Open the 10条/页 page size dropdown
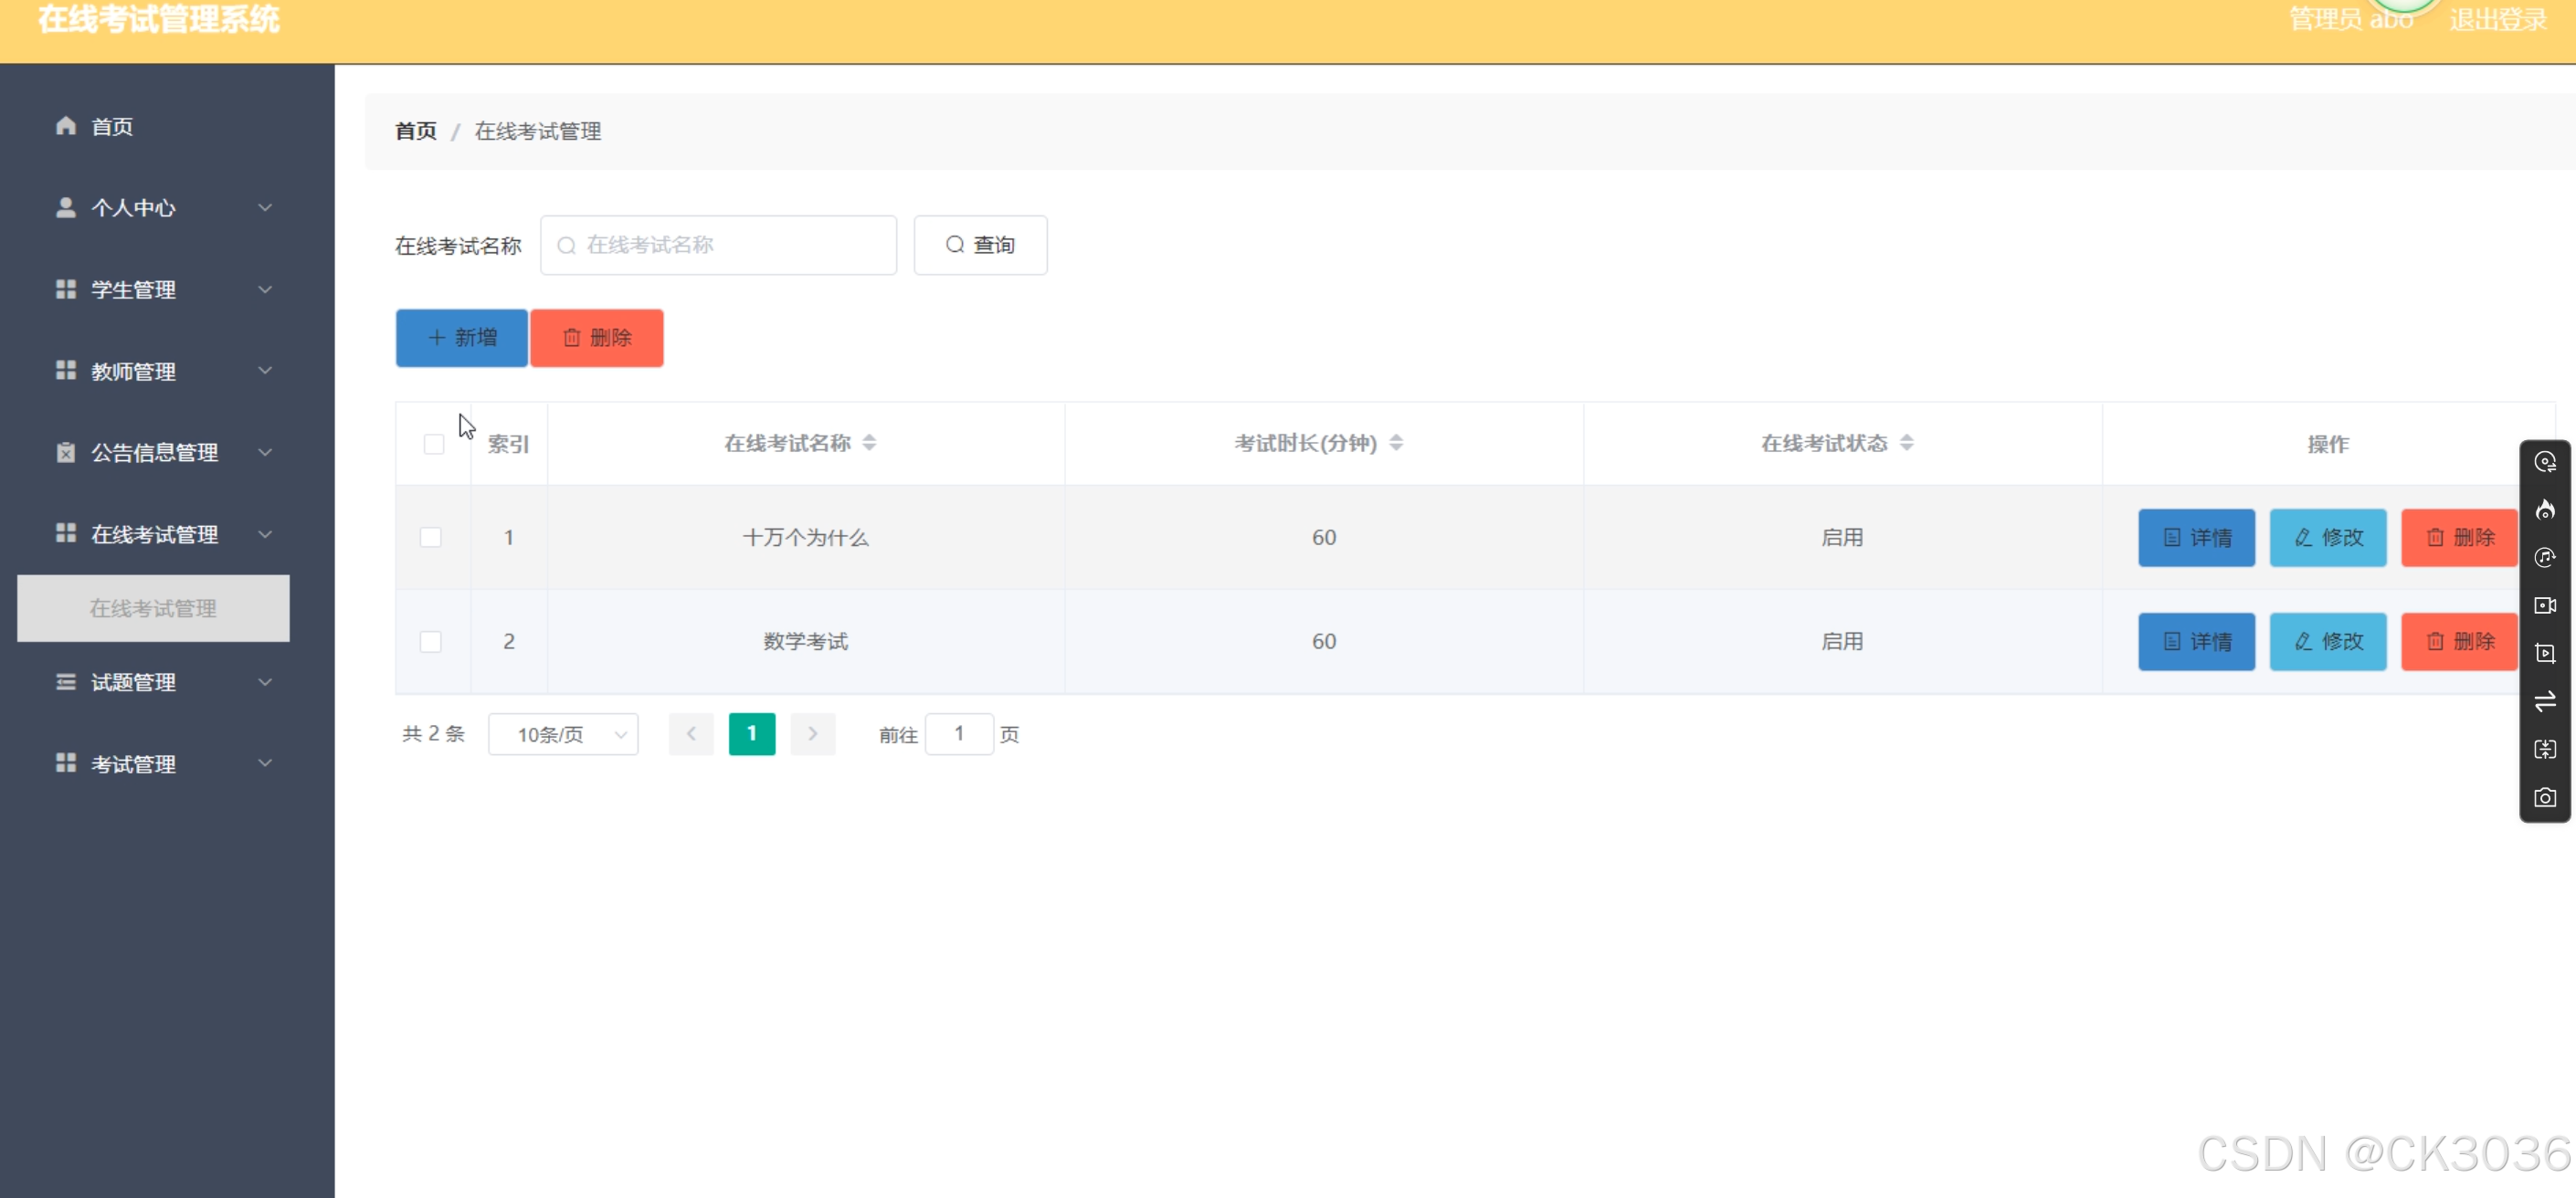This screenshot has width=2576, height=1198. point(563,735)
